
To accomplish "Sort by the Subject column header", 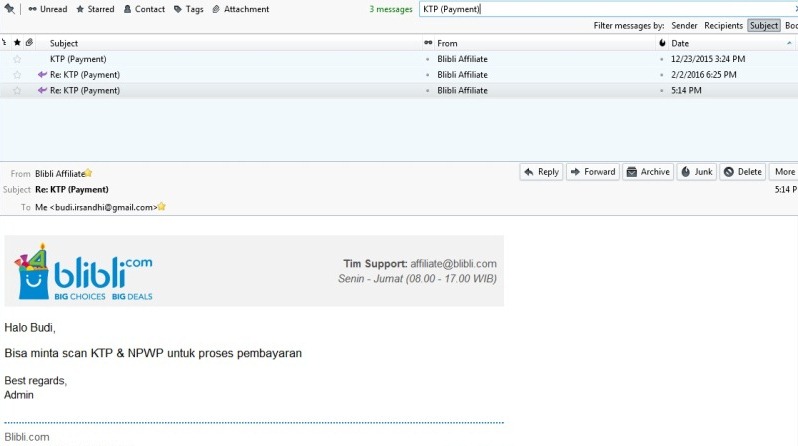I will [x=64, y=43].
